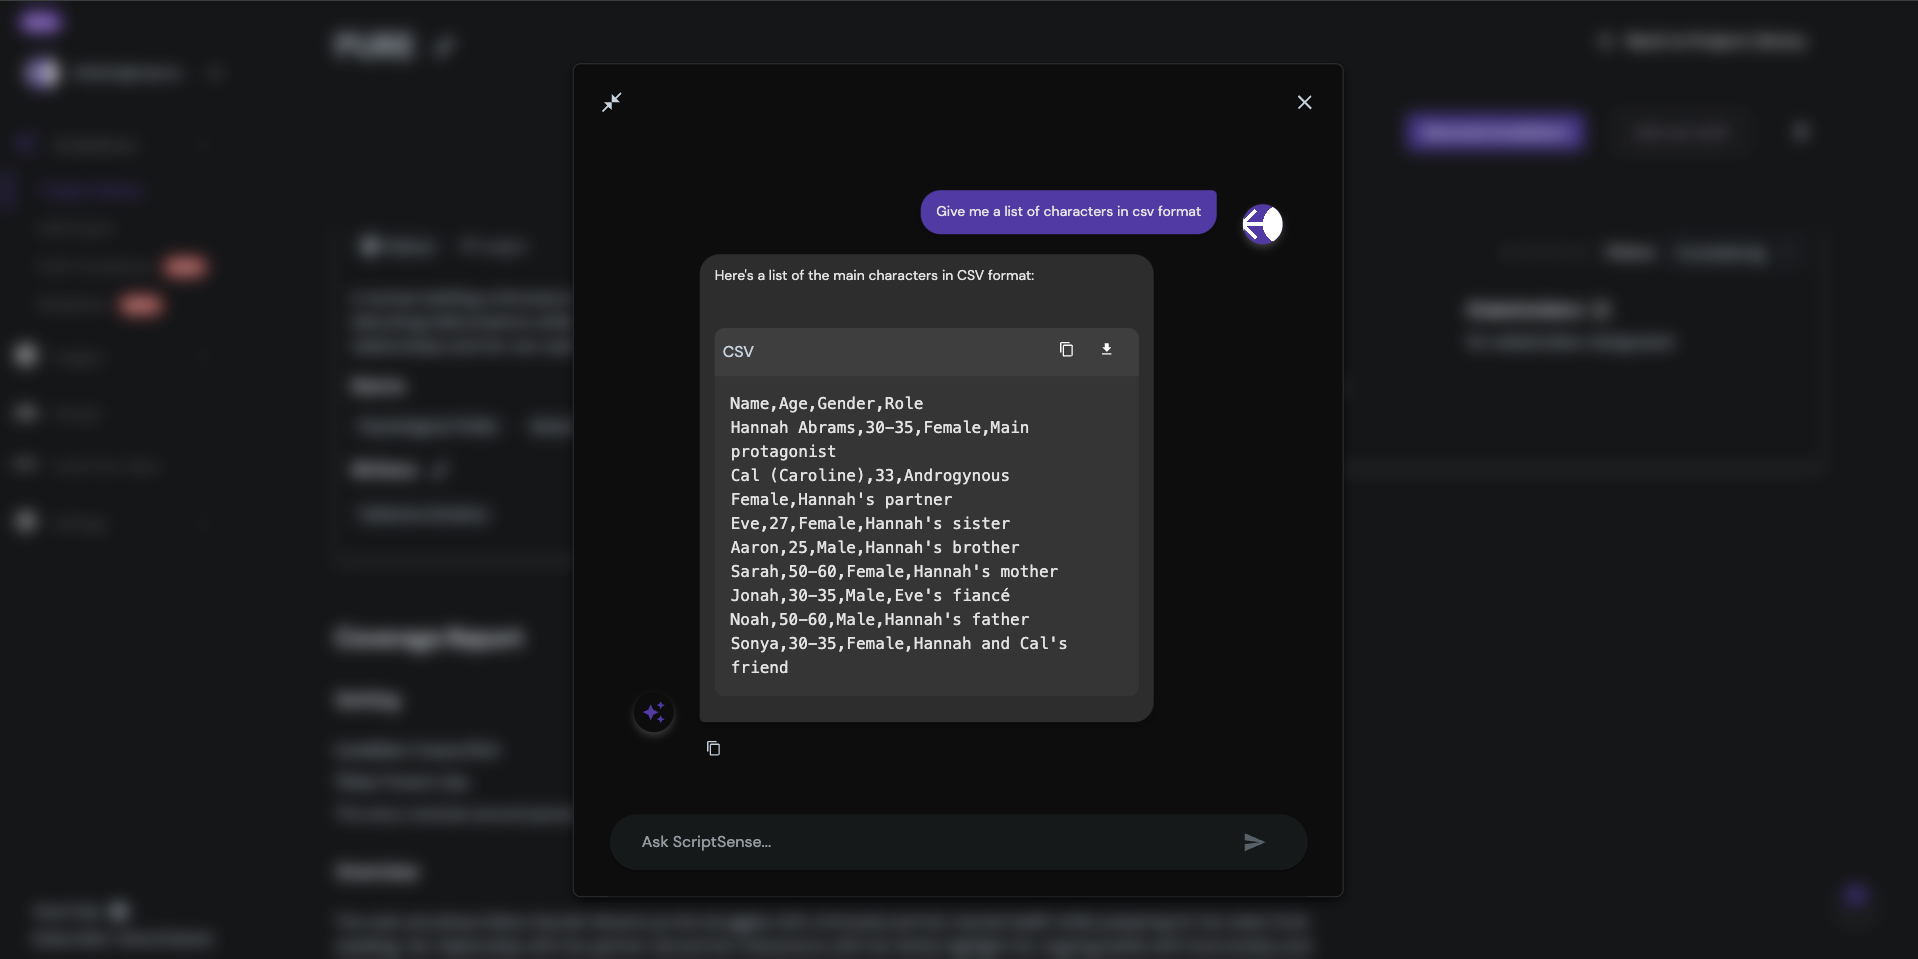The height and width of the screenshot is (959, 1918).
Task: Click the user message about csv characters
Action: 1068,211
